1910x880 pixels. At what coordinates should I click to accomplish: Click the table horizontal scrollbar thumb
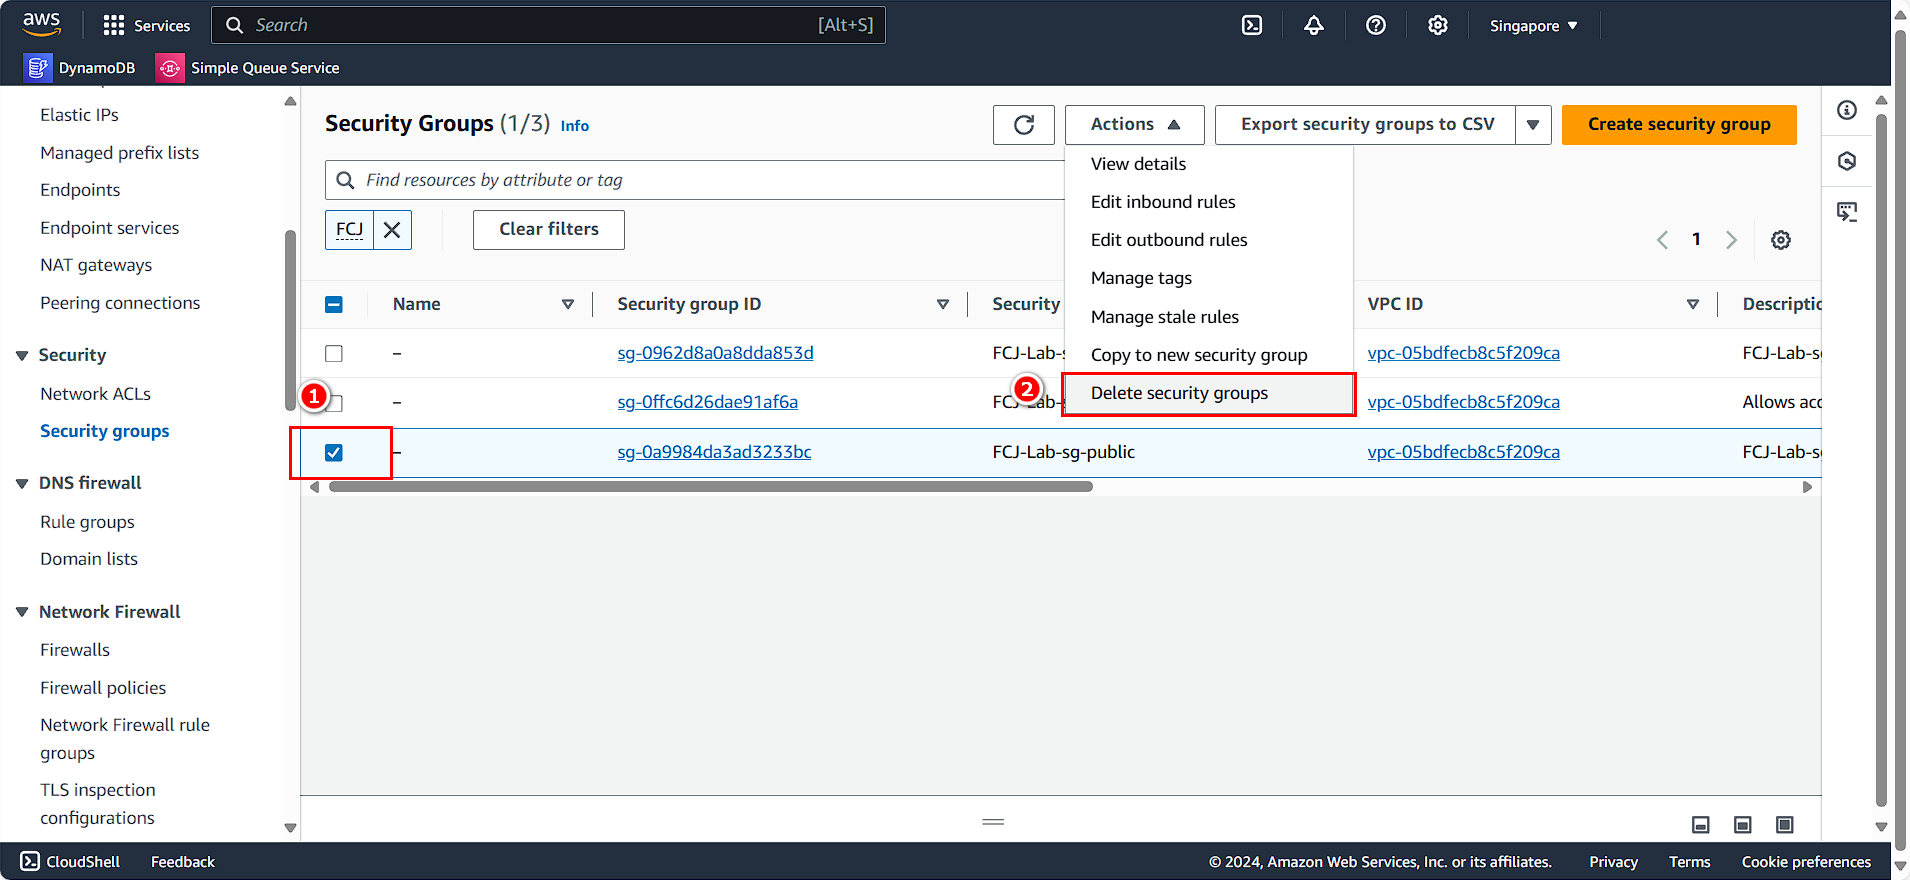(711, 487)
